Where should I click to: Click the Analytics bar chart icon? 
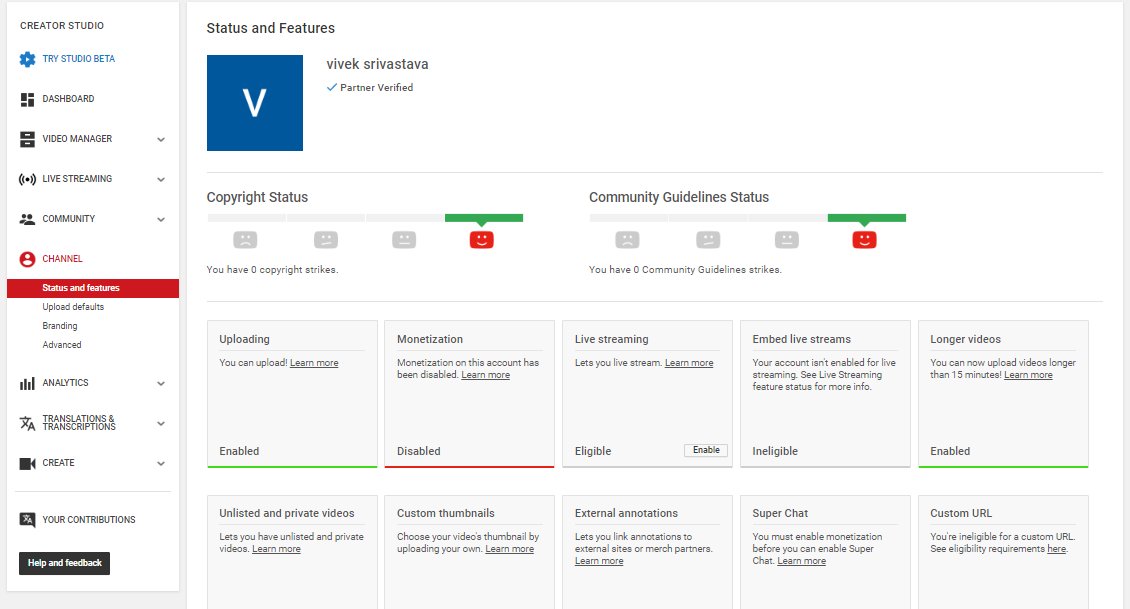pyautogui.click(x=27, y=383)
